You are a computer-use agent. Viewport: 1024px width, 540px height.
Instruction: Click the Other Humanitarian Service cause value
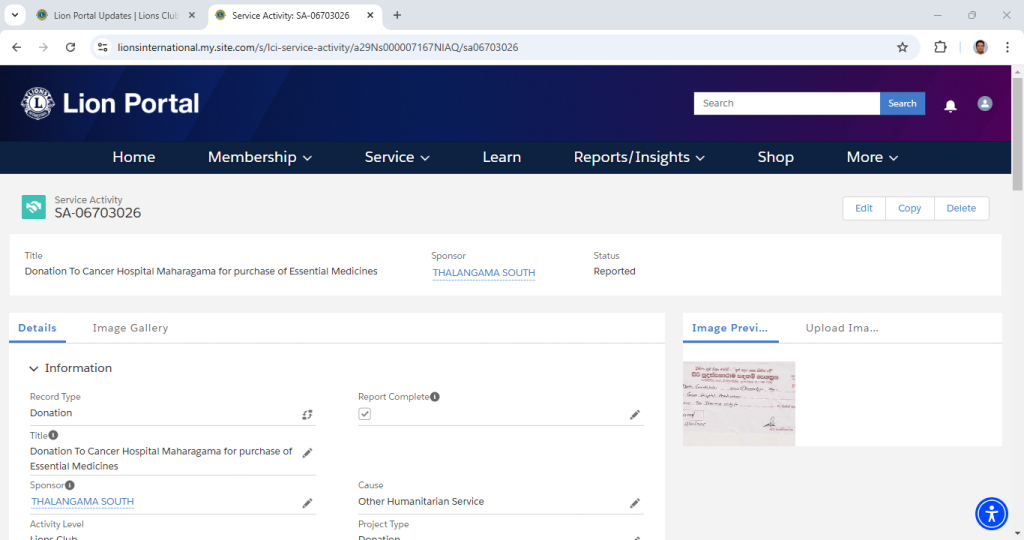[x=421, y=501]
